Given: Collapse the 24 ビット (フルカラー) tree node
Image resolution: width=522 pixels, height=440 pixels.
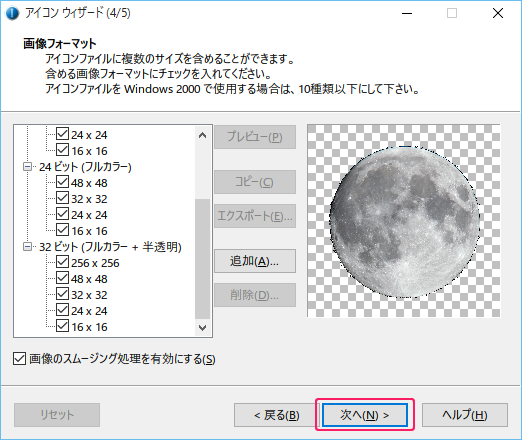Looking at the screenshot, I should (27, 166).
